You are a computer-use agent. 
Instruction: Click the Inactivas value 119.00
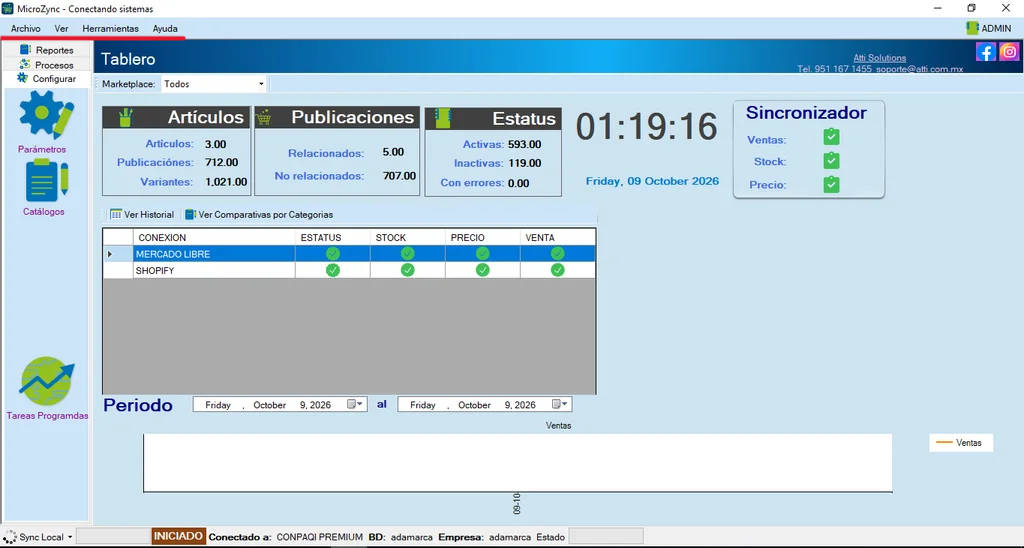(x=524, y=163)
